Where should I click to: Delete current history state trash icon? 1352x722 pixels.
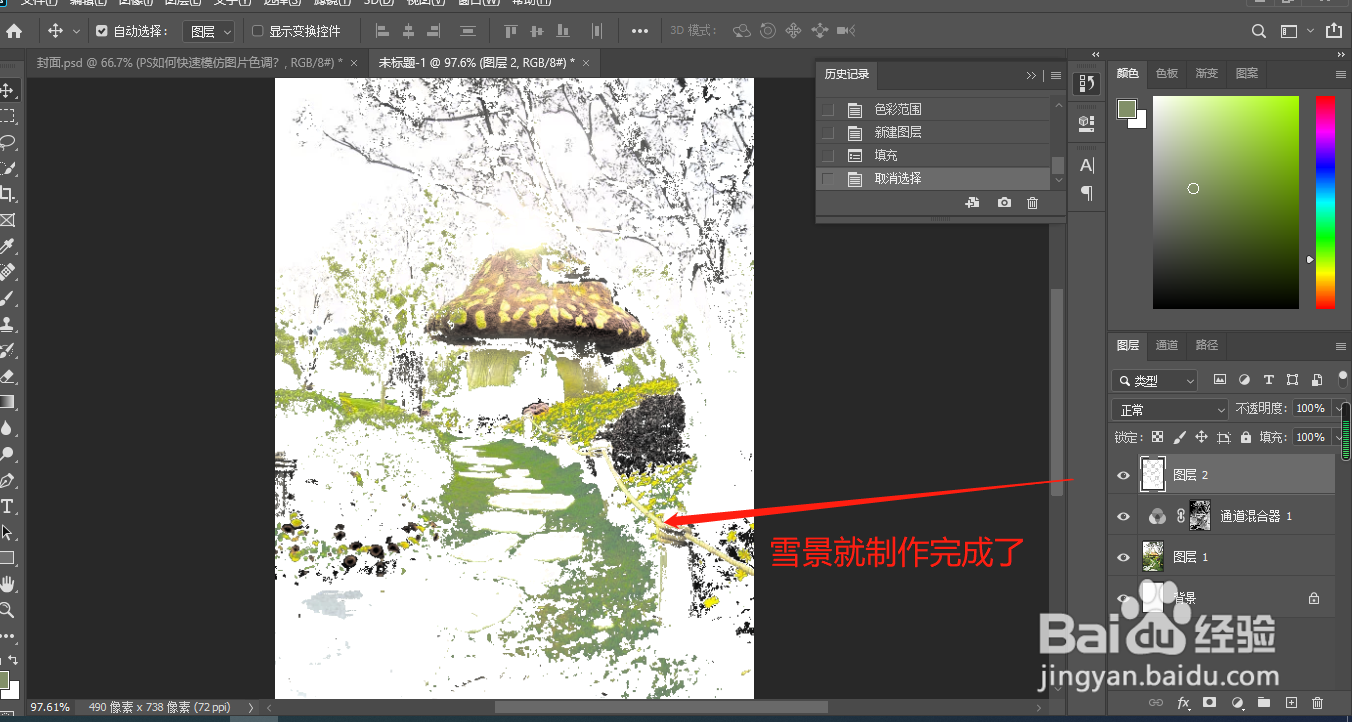point(1033,203)
